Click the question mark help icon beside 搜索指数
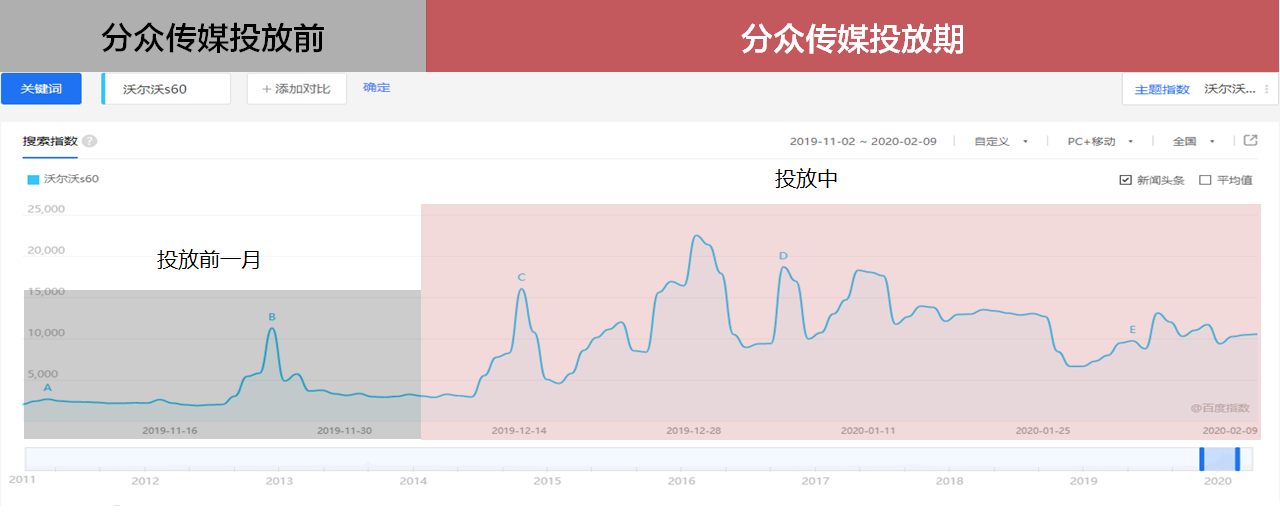 [90, 141]
